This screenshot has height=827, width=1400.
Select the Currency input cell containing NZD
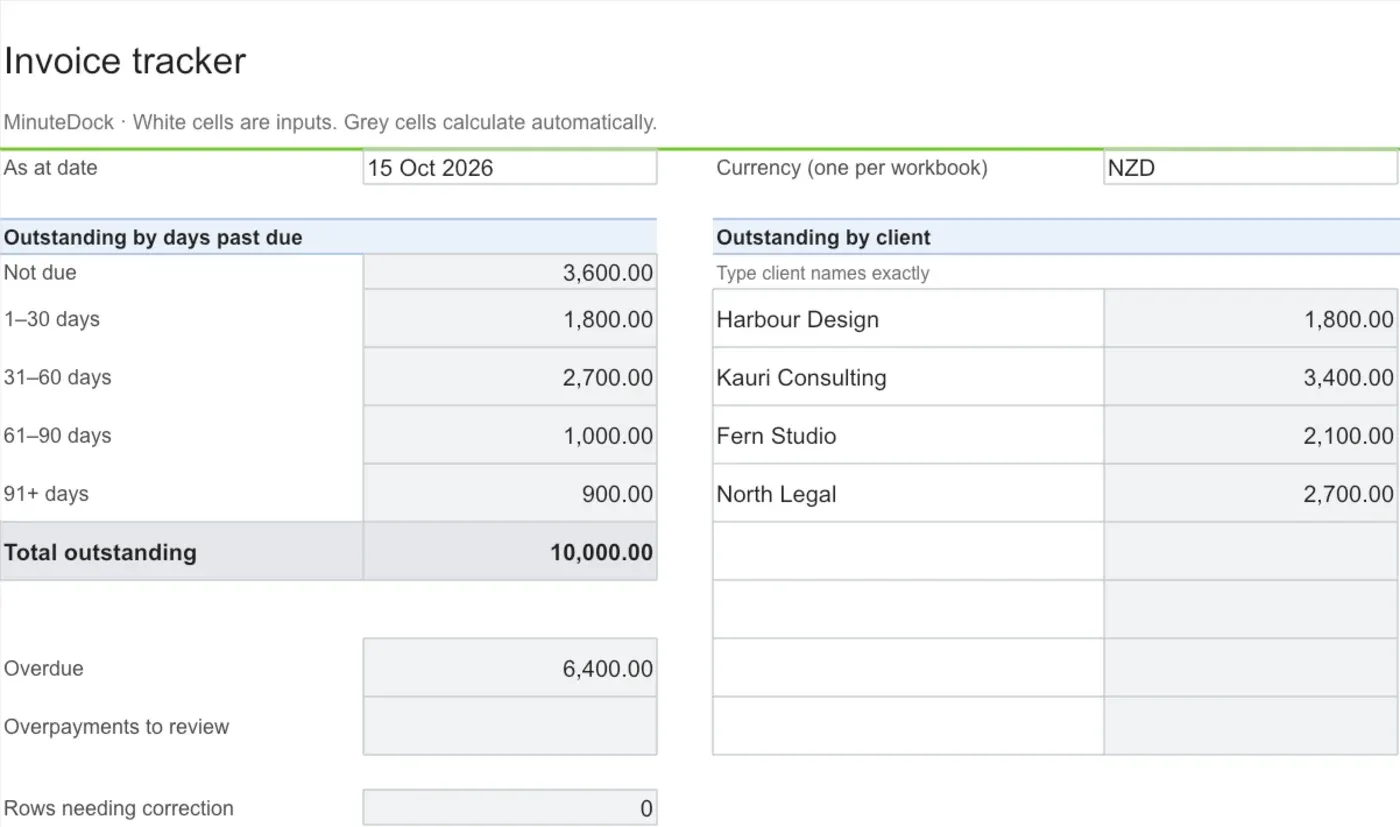pyautogui.click(x=1250, y=168)
